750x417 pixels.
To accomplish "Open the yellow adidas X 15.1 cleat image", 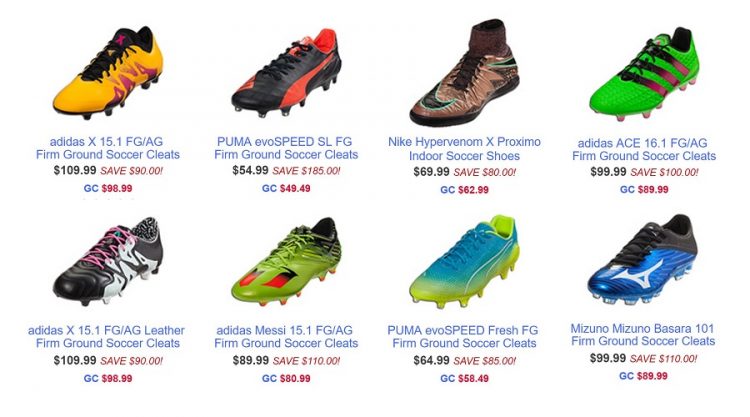I will tap(108, 73).
